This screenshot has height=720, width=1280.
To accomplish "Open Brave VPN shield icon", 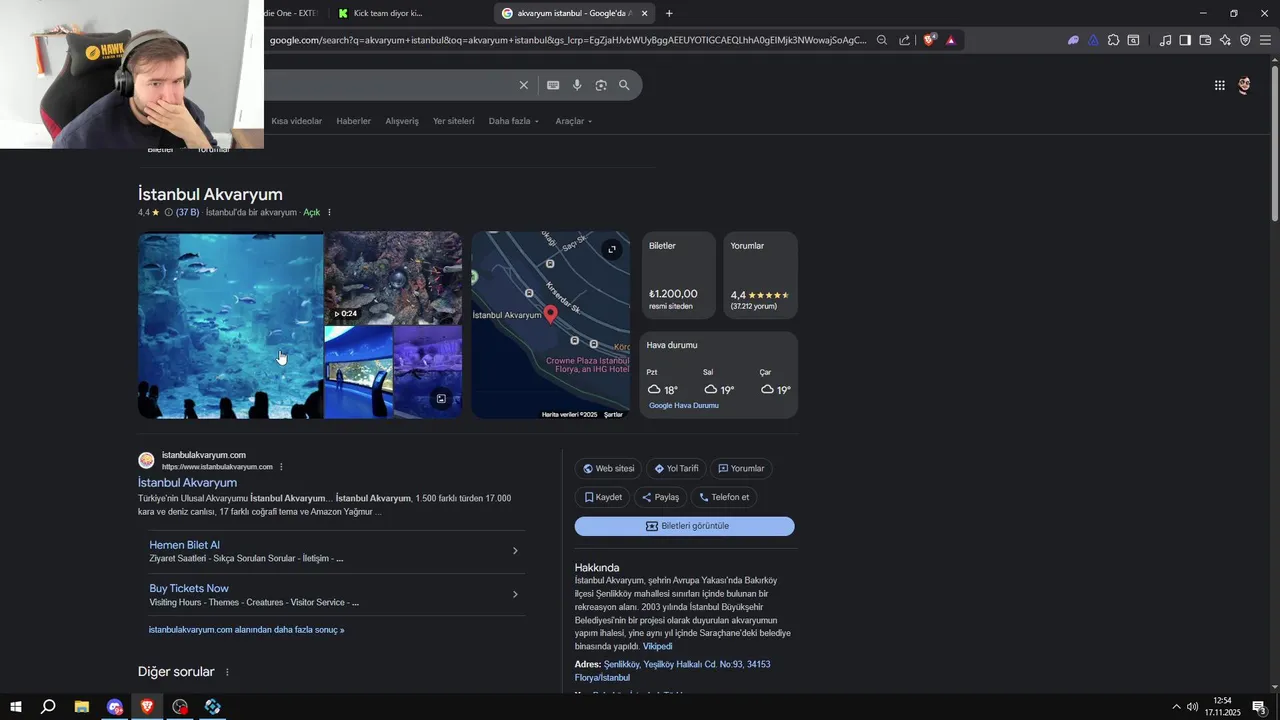I will pos(1245,40).
